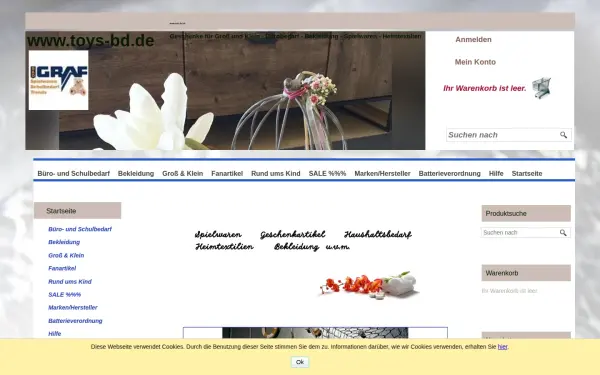Image resolution: width=600 pixels, height=375 pixels.
Task: Open cookie info 'hier' link
Action: [502, 347]
